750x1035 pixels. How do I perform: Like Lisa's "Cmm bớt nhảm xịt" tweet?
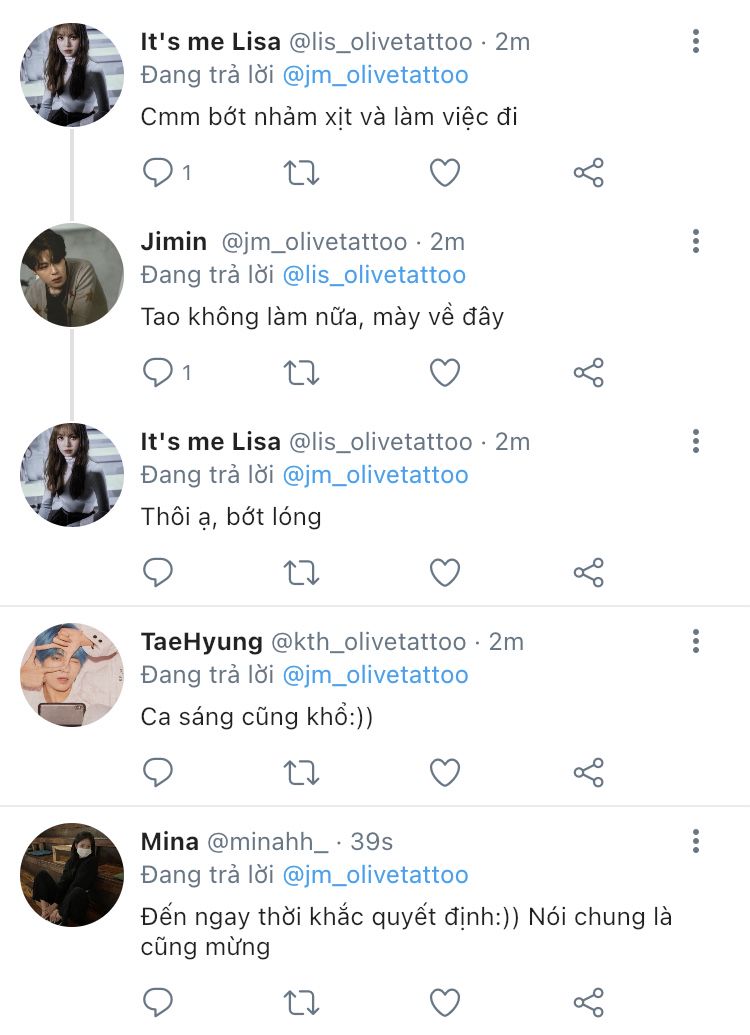point(445,173)
